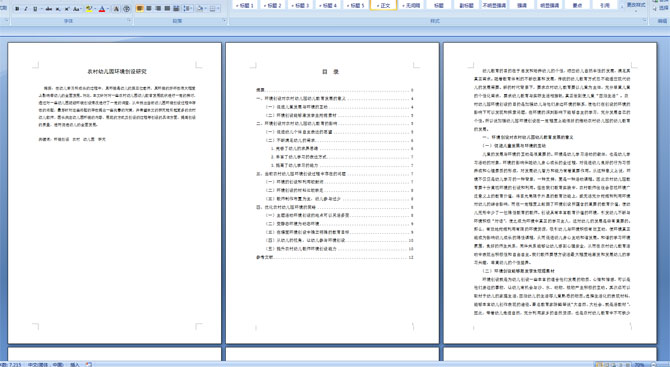Apply subscript formatting icon
Image resolution: width=670 pixels, height=367 pixels.
(x=58, y=9)
